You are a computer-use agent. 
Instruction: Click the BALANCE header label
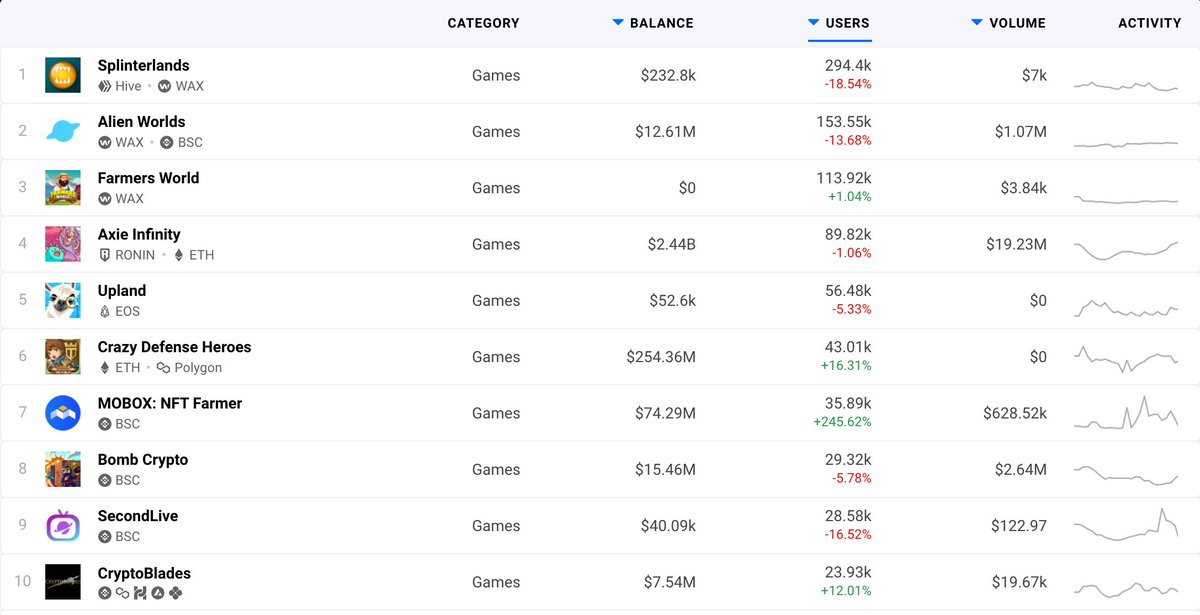point(662,23)
